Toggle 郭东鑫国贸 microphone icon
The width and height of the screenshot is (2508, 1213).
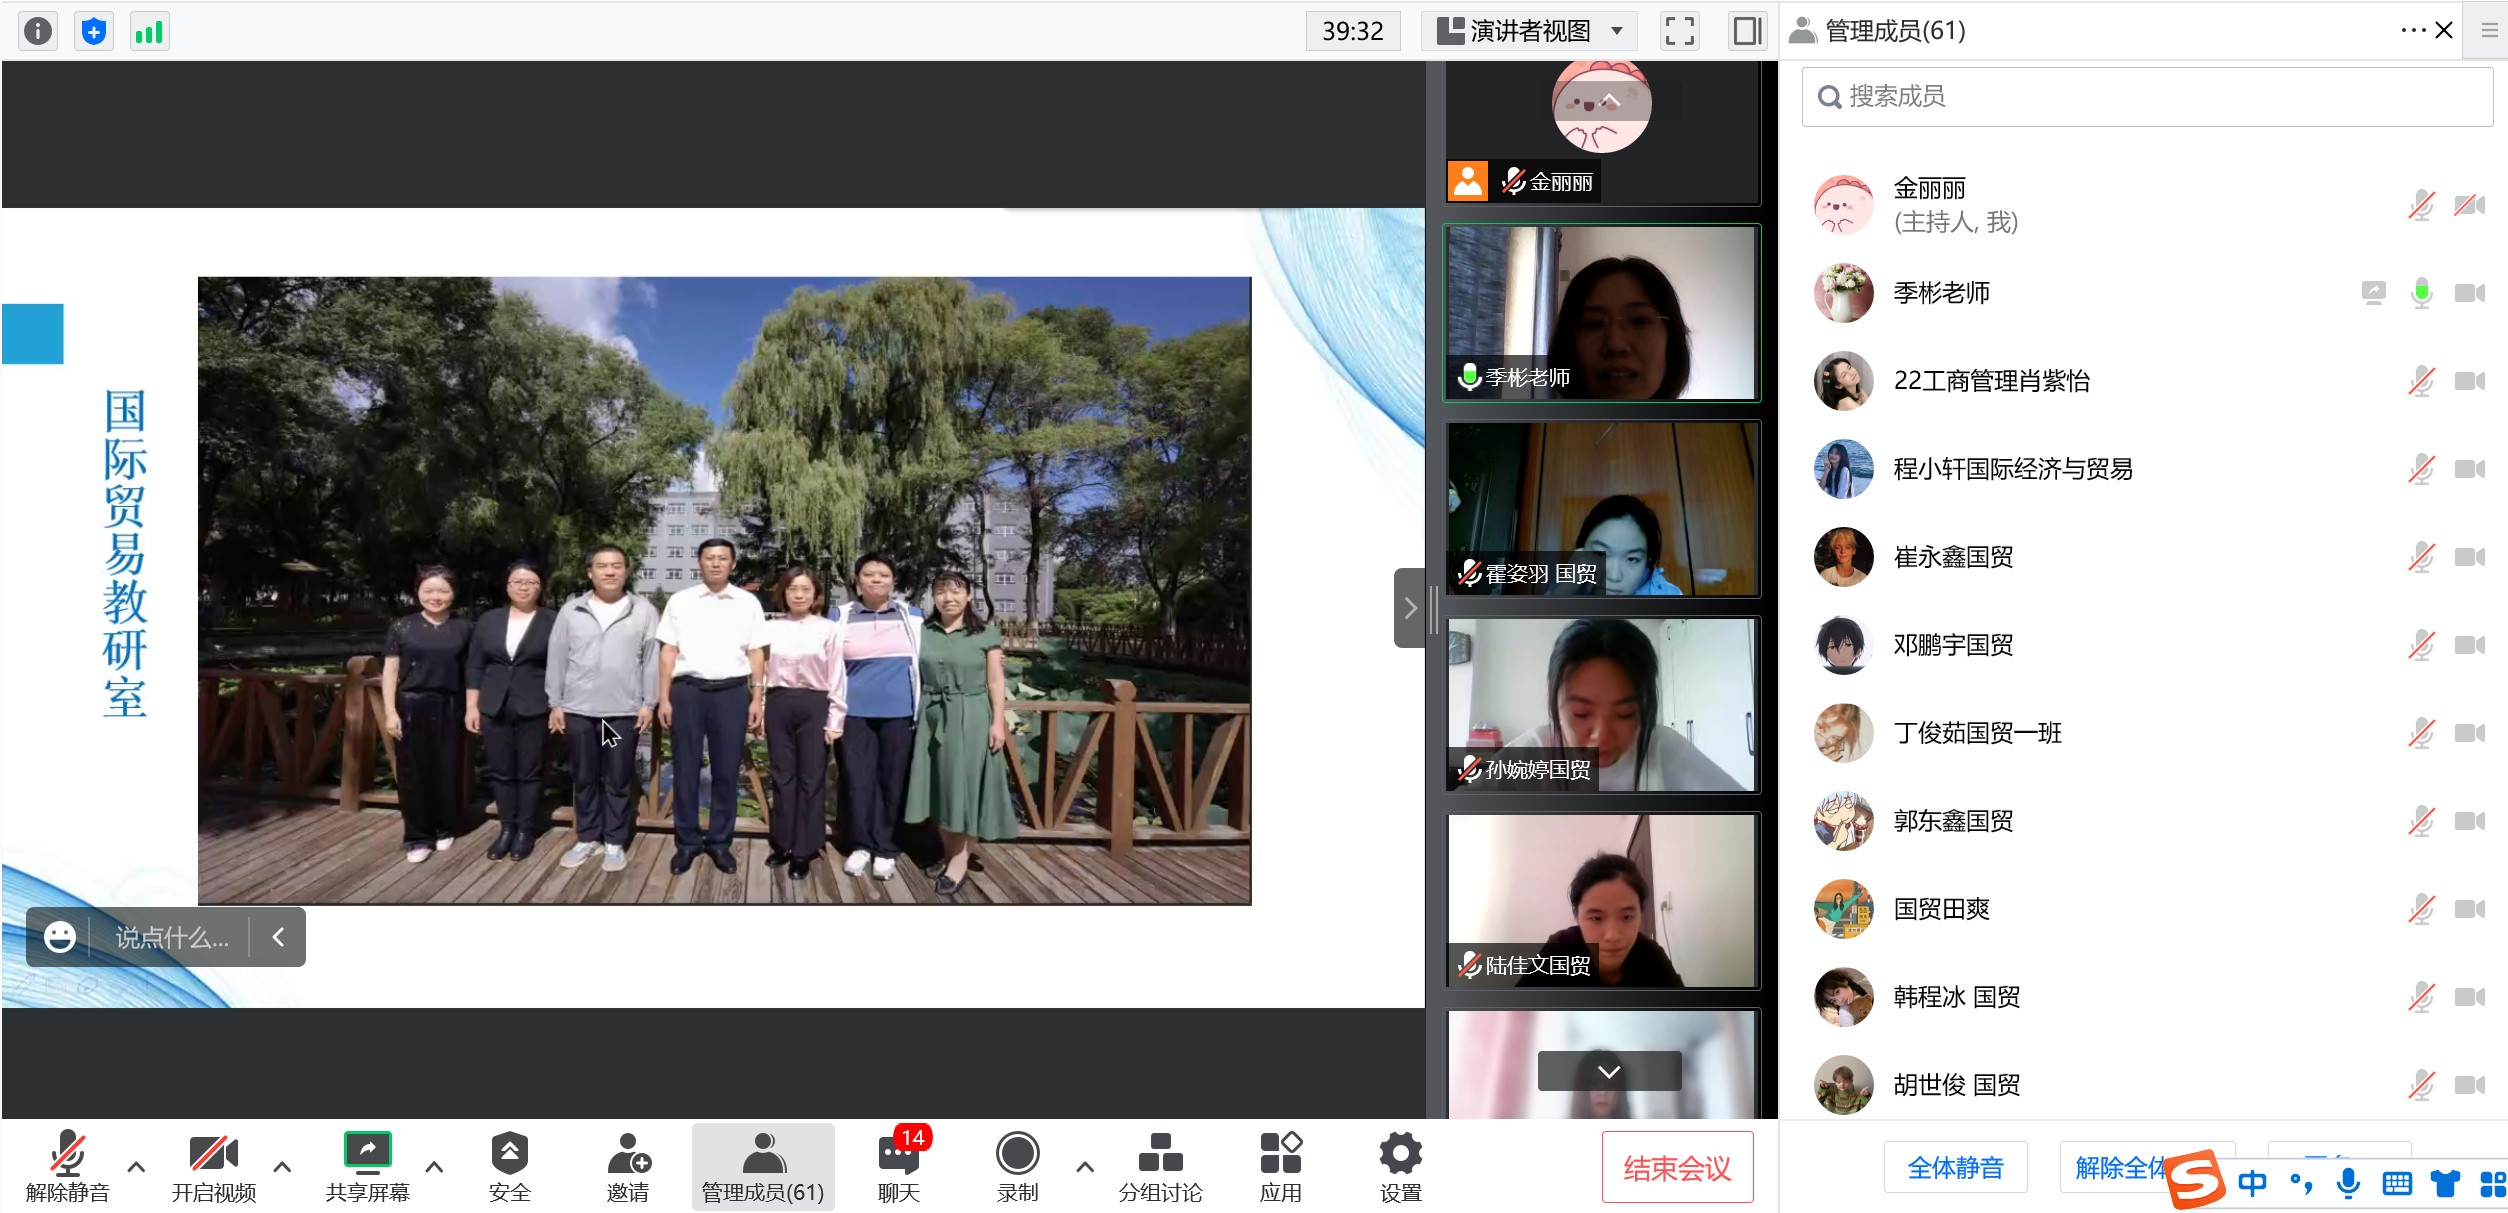click(2421, 821)
